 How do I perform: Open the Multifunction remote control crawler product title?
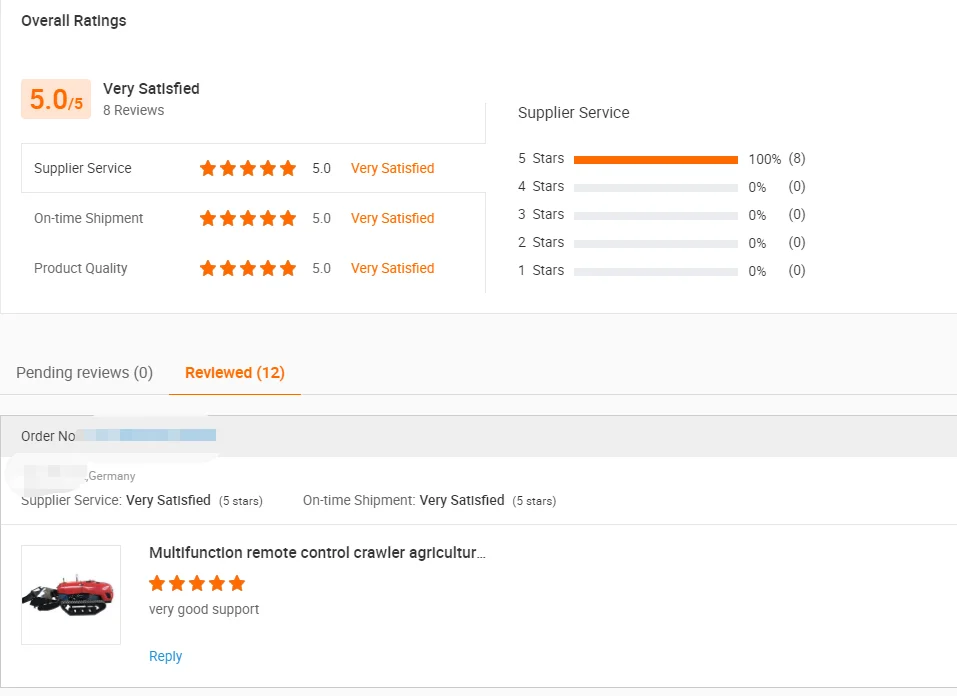click(317, 553)
